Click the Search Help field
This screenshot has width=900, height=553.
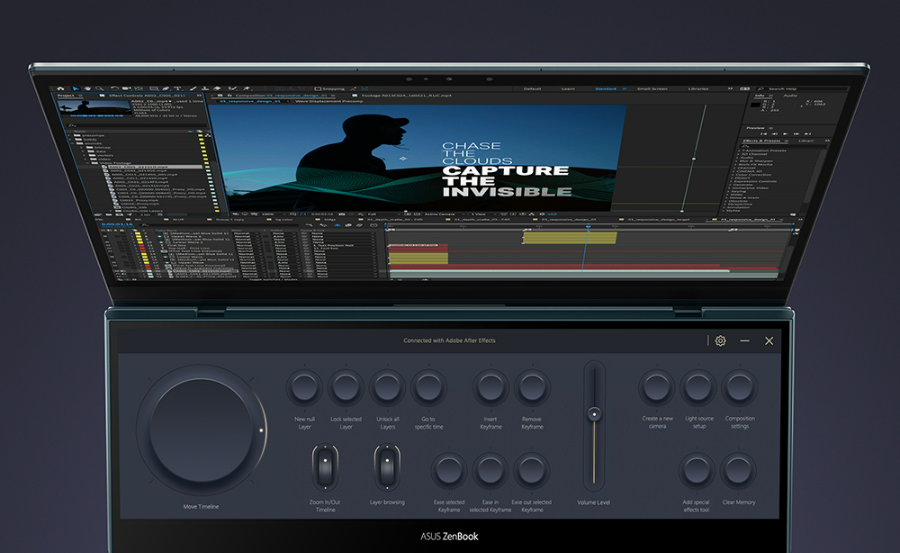tap(802, 89)
